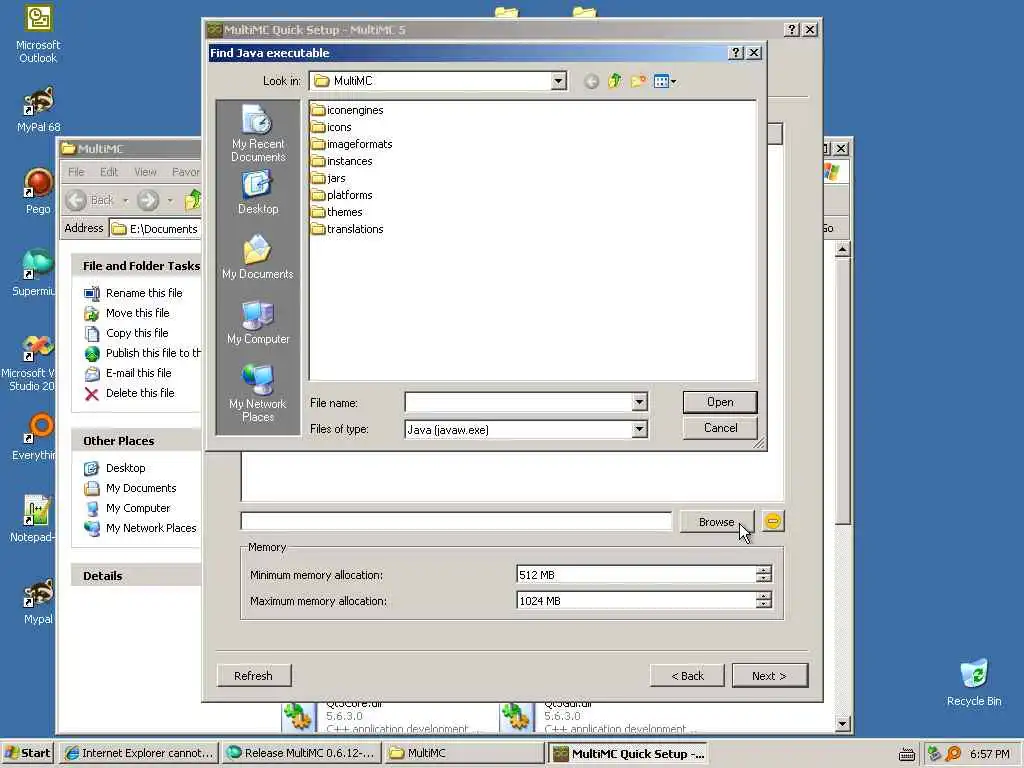Click My Network Places under Other Places

[x=151, y=528]
